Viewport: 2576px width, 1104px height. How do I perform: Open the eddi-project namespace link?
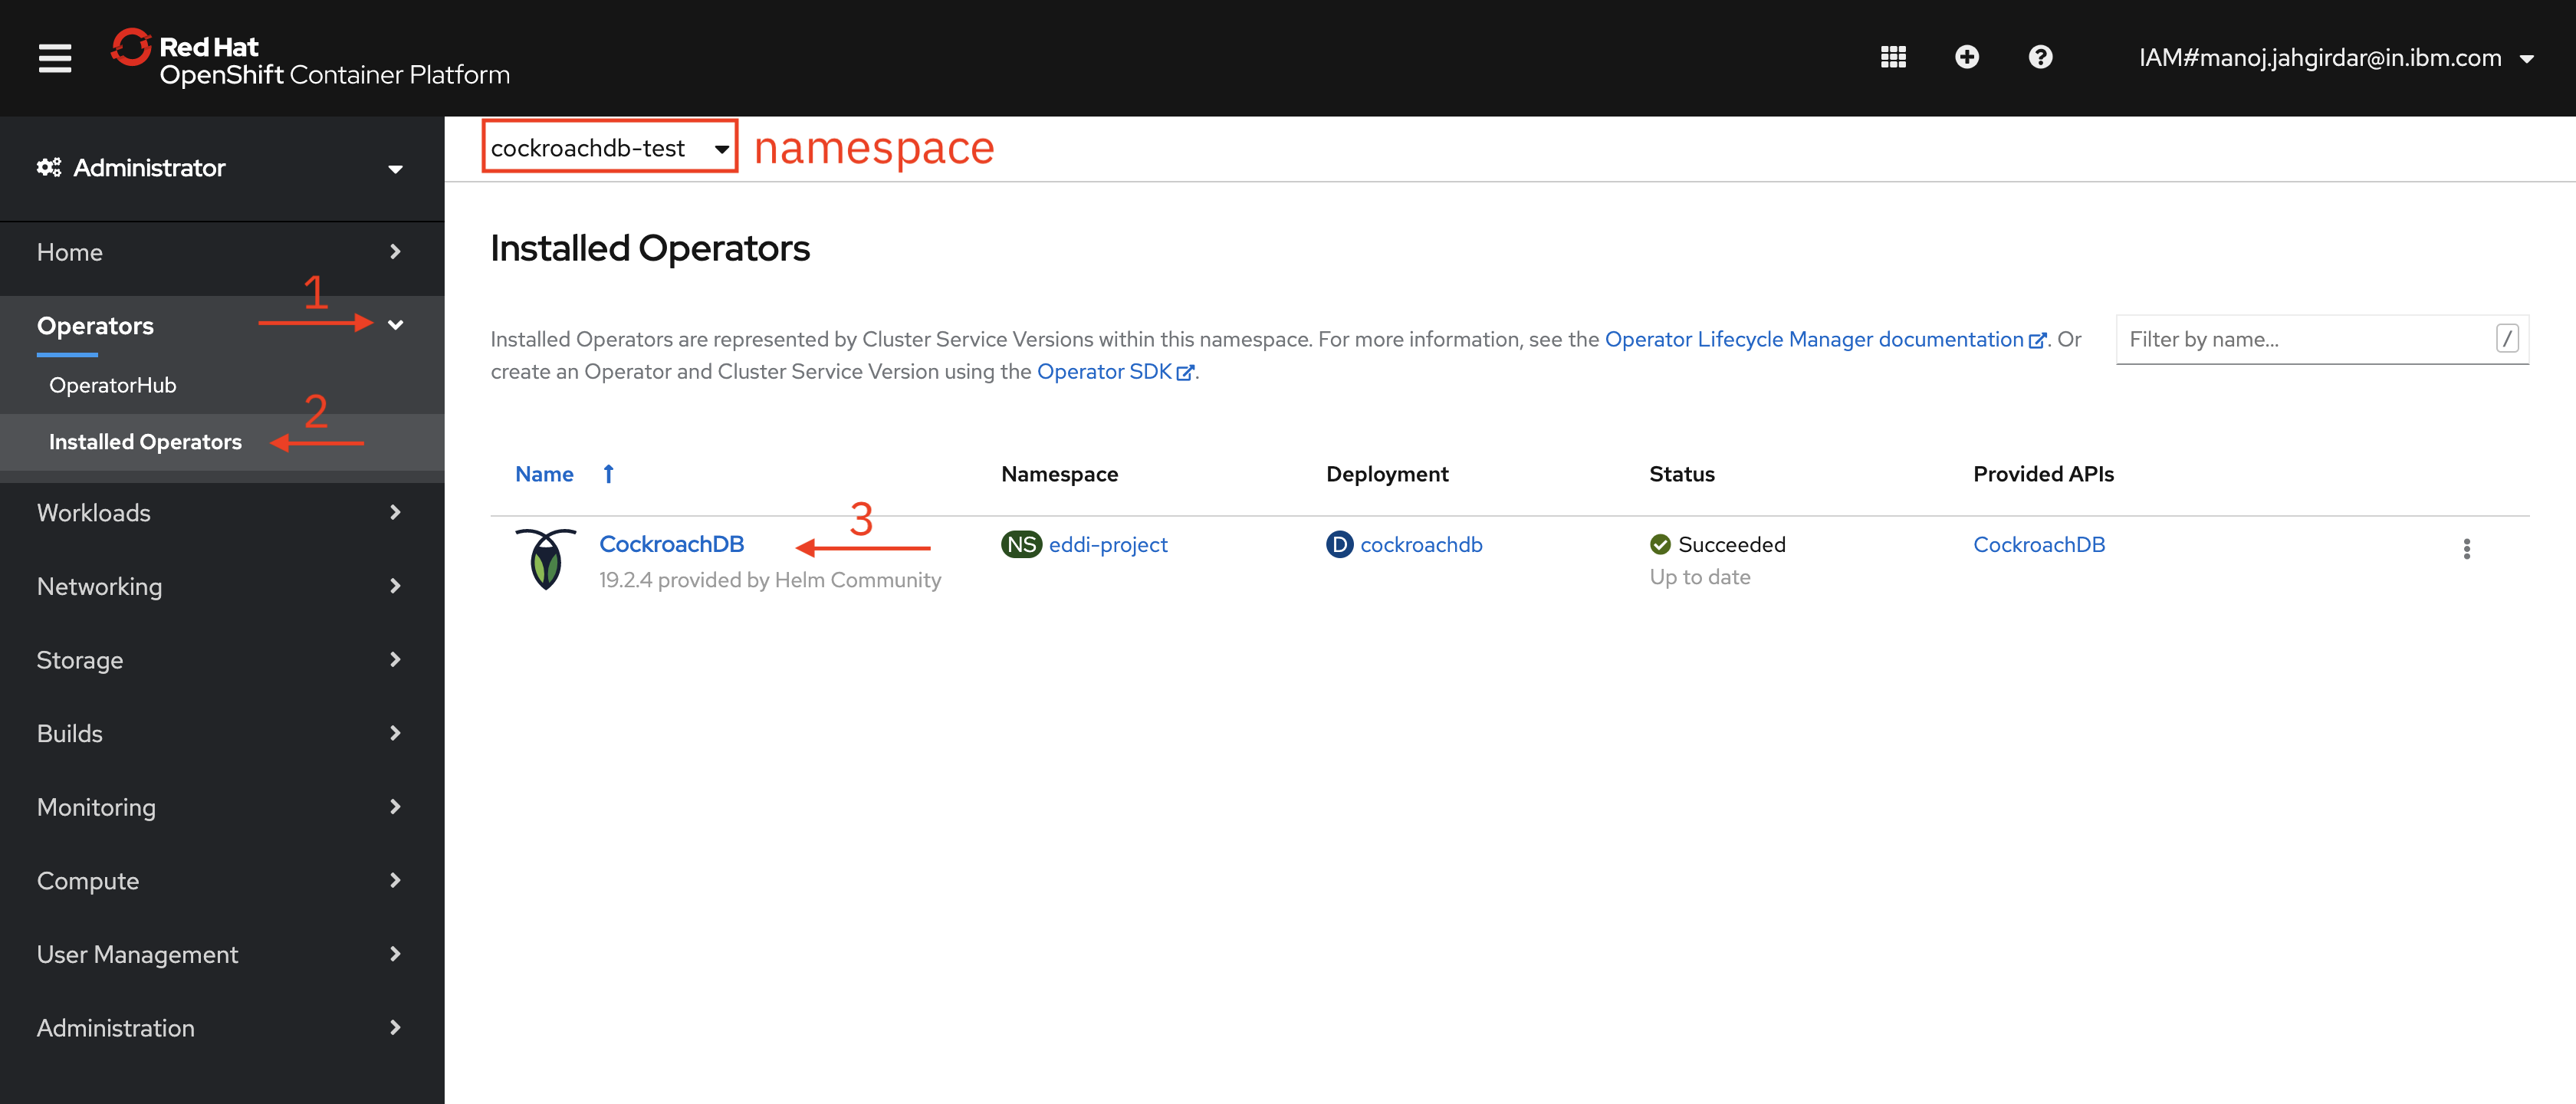(x=1107, y=545)
